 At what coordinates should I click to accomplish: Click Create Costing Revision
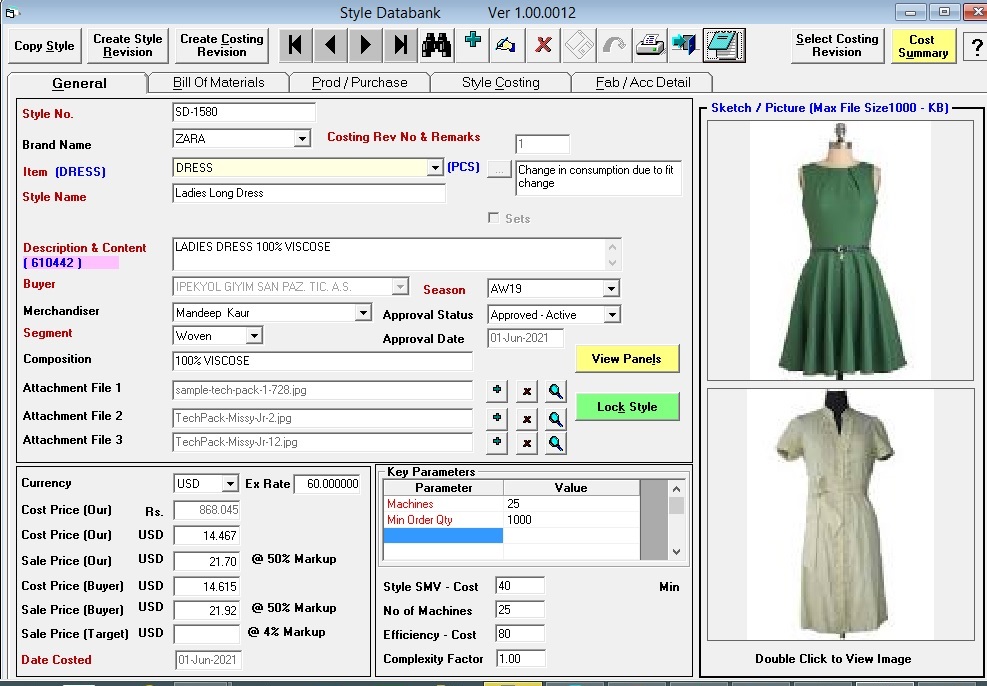222,46
